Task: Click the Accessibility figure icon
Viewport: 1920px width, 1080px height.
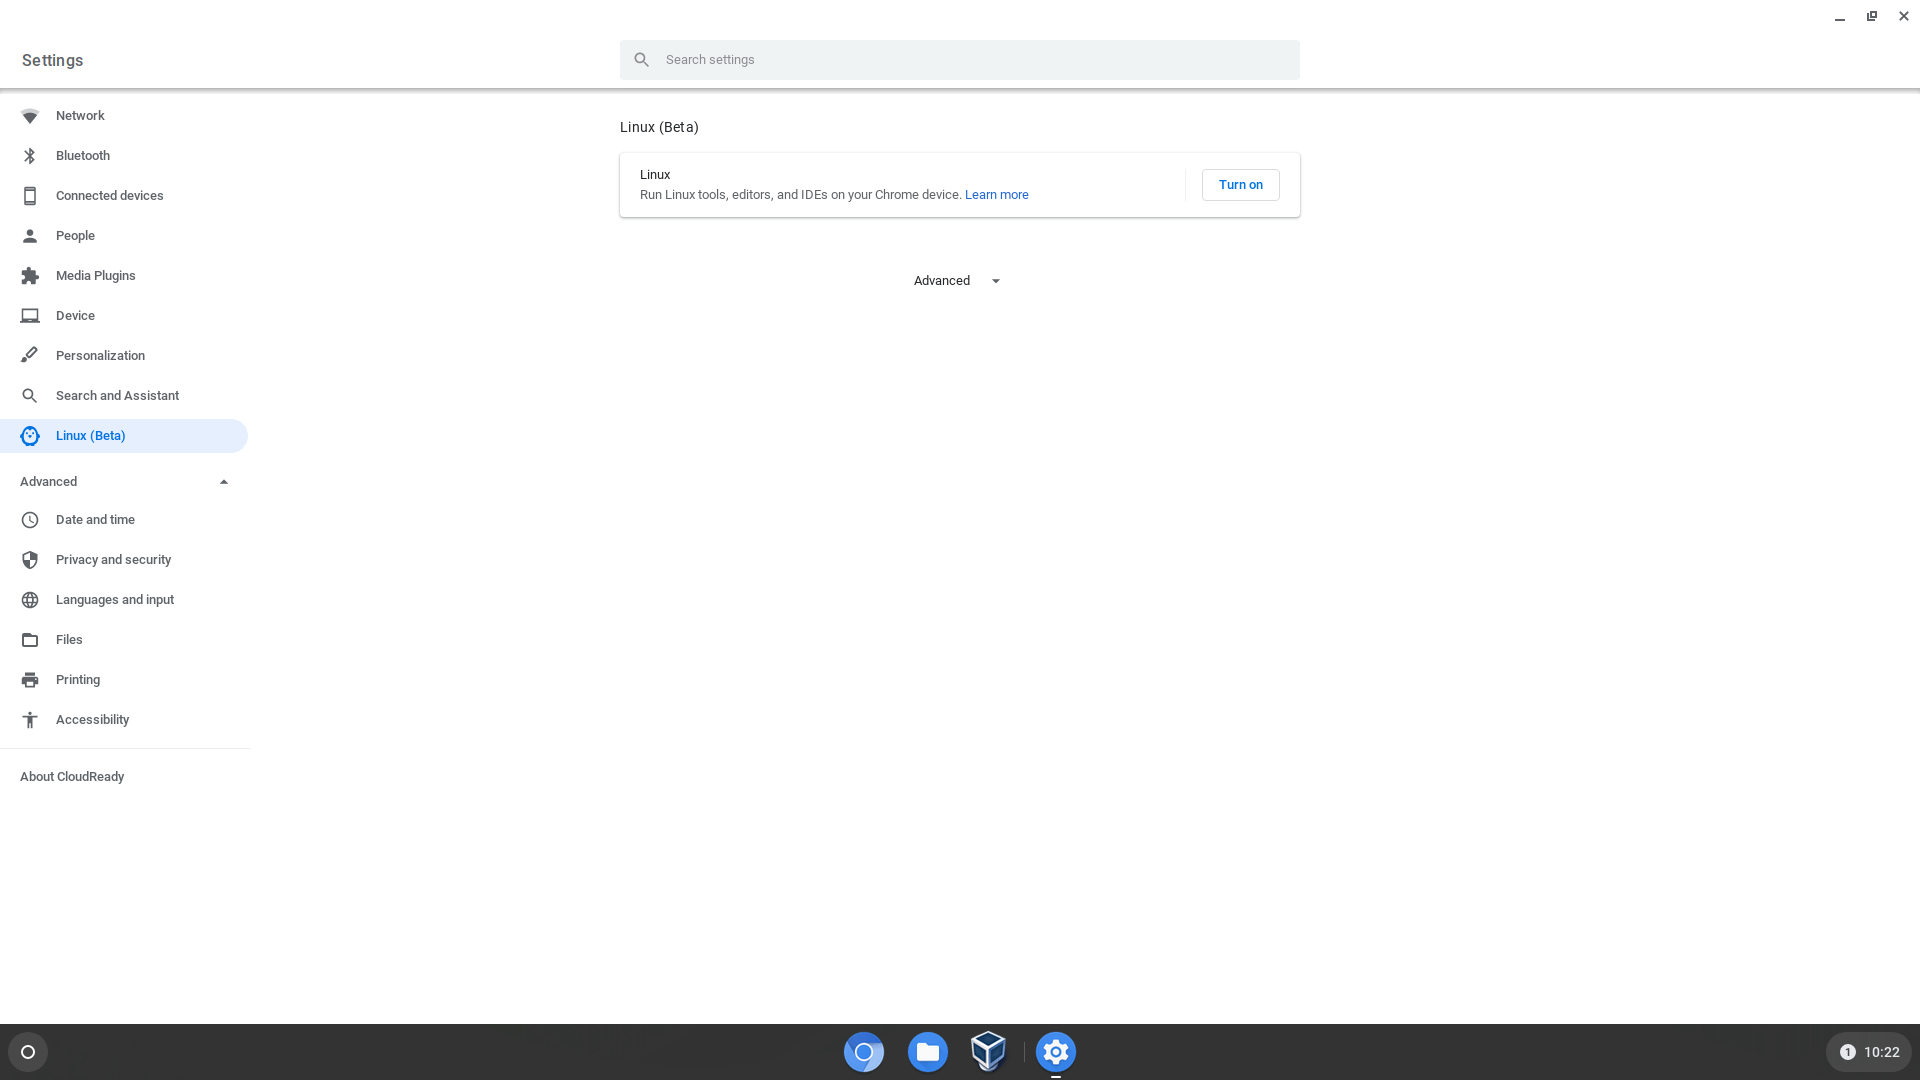Action: pyautogui.click(x=30, y=720)
